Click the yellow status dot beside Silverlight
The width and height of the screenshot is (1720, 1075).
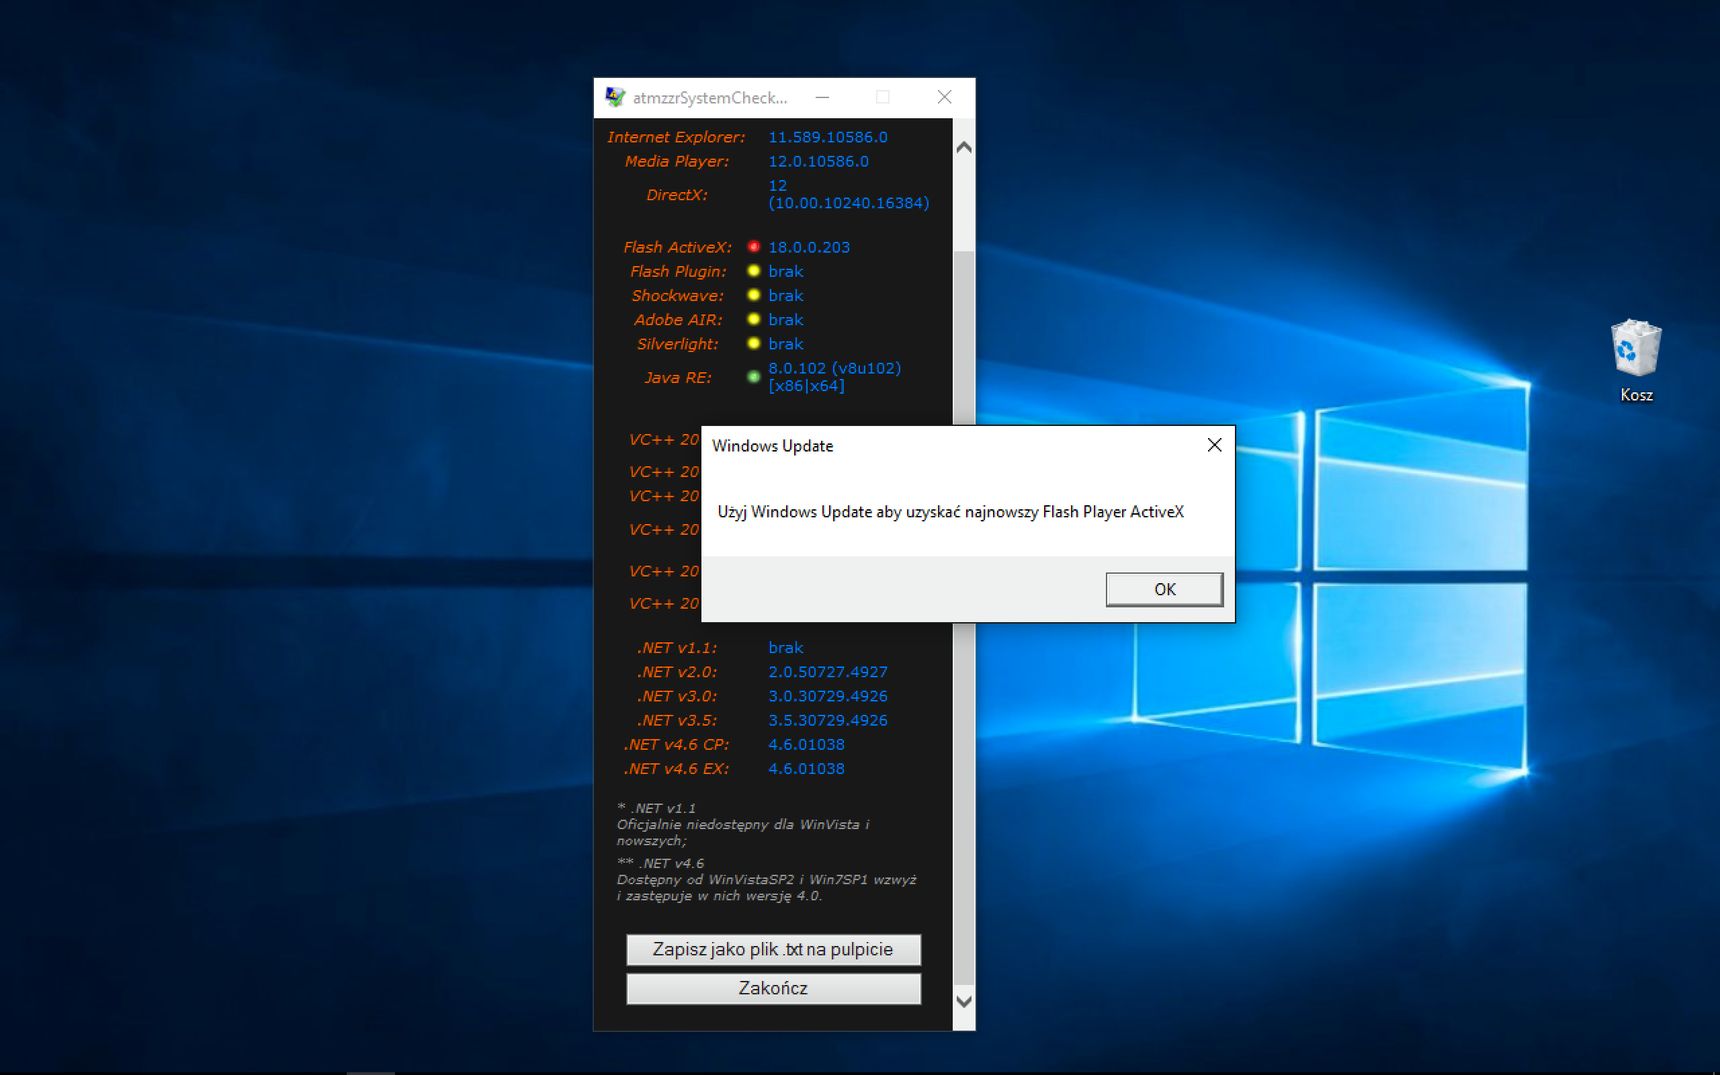754,343
